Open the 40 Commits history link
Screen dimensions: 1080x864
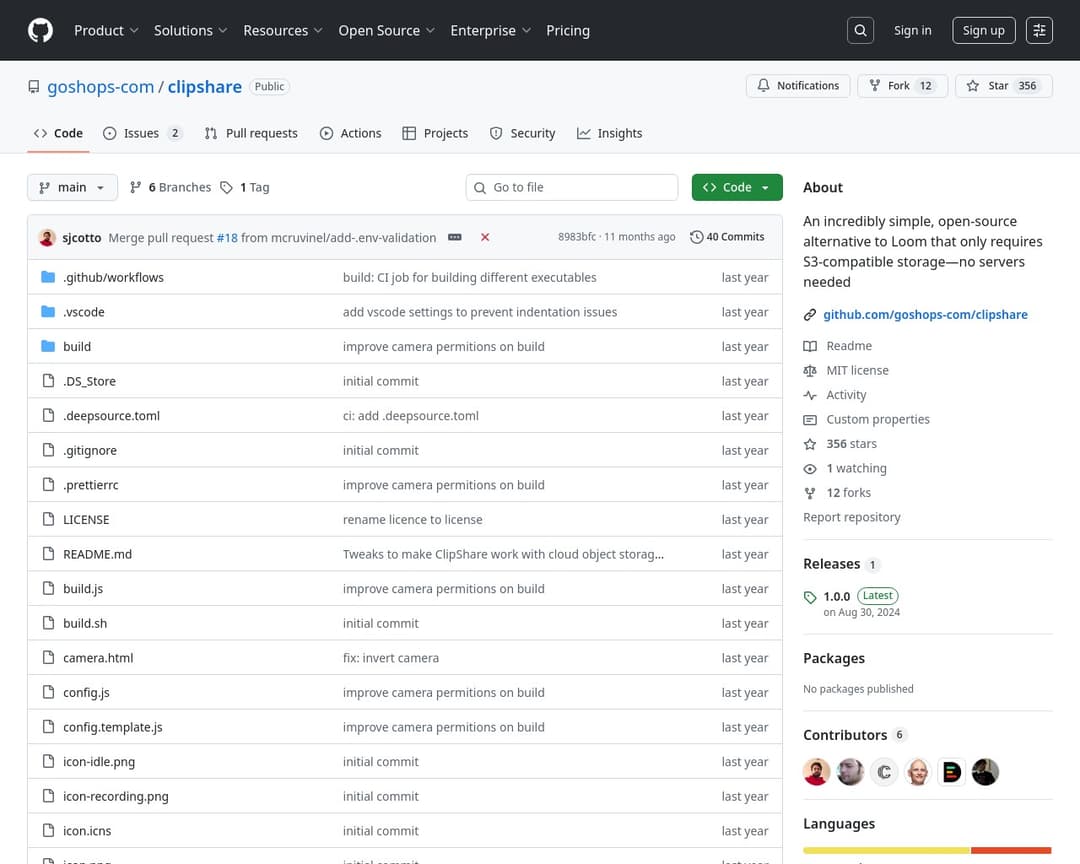point(727,237)
